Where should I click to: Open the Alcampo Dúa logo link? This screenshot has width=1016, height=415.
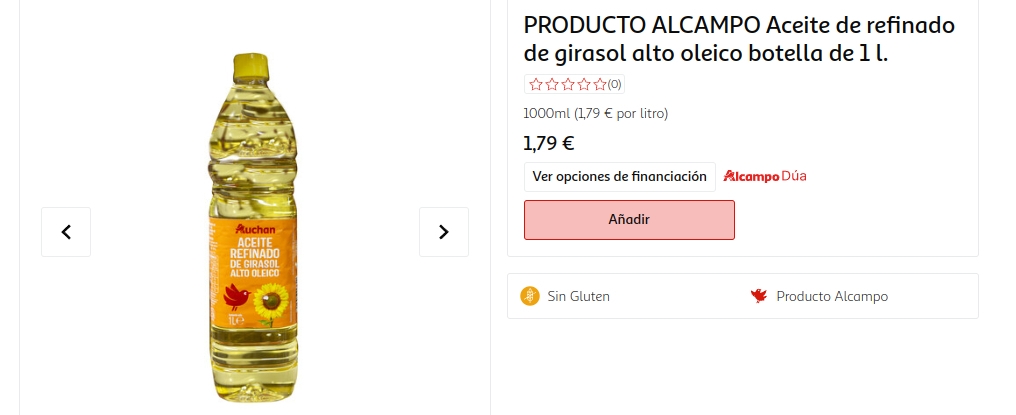765,177
